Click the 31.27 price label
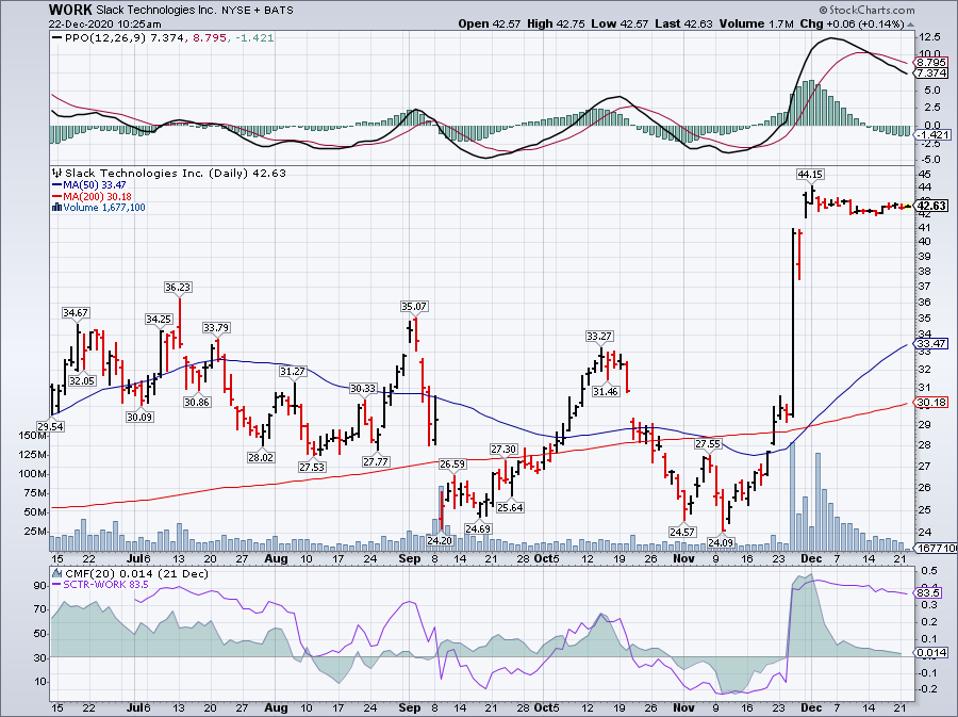Viewport: 958px width, 717px height. tap(293, 371)
